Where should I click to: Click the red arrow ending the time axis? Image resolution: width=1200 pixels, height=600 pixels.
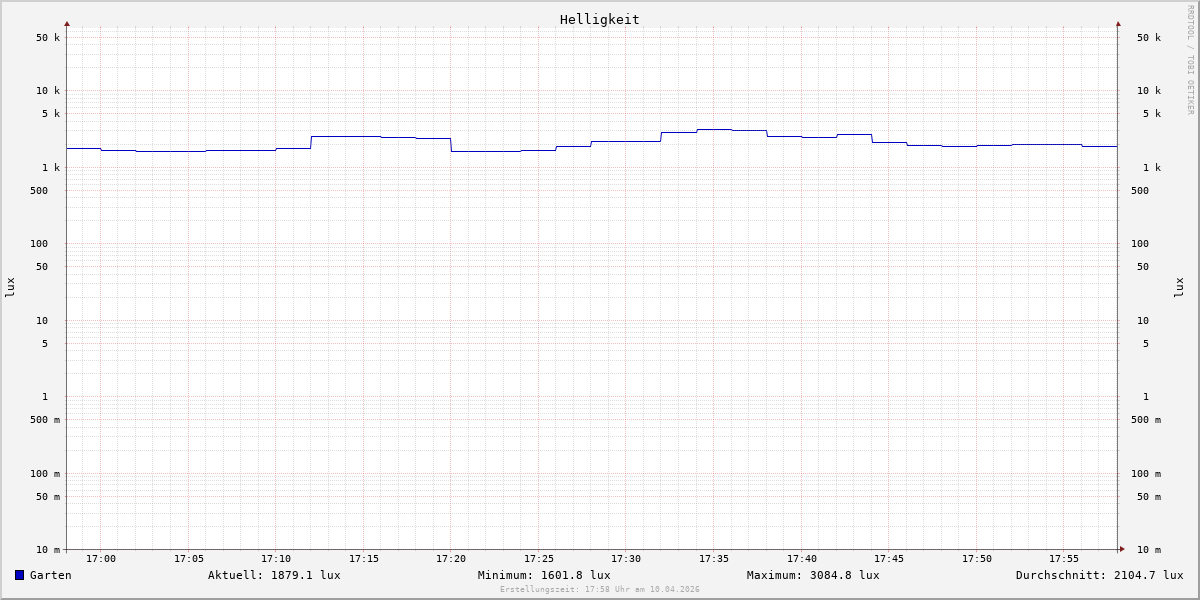click(1122, 549)
